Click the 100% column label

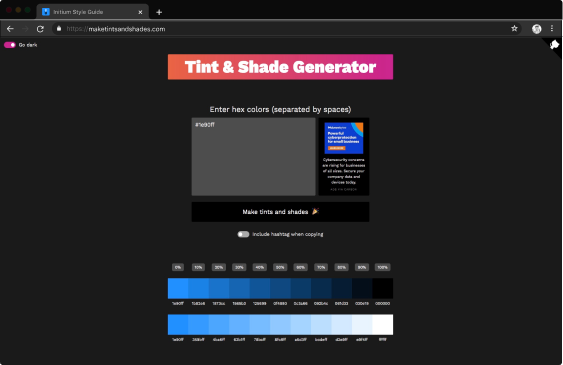coord(382,267)
